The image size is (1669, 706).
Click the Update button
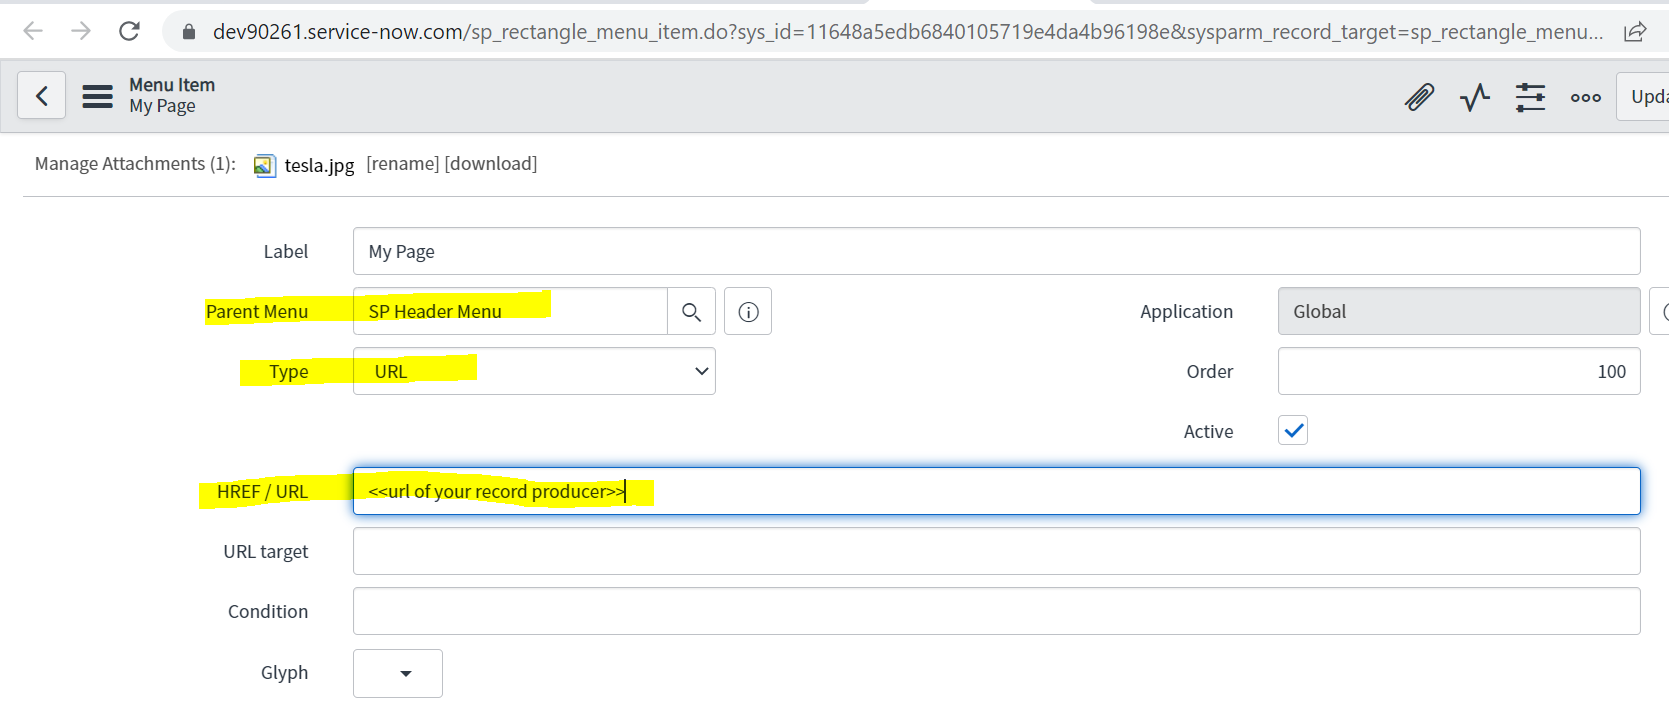coord(1643,96)
